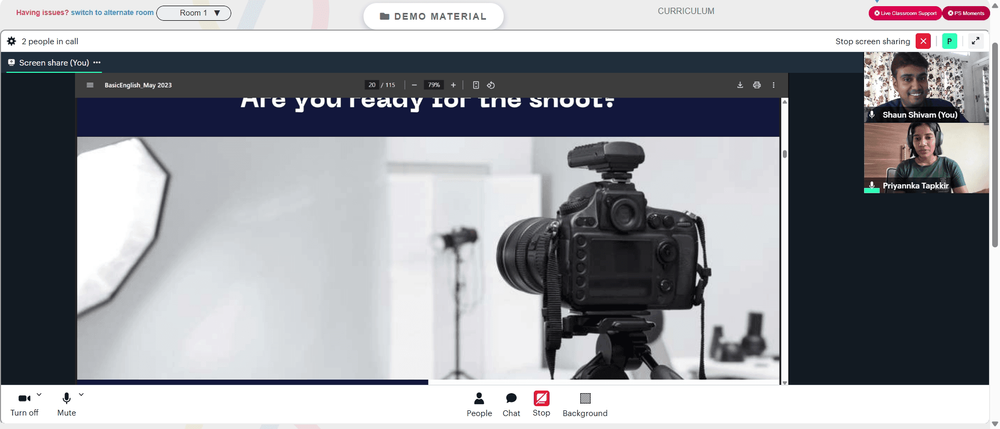Click the 2 people in call label
1000x429 pixels.
pyautogui.click(x=50, y=41)
